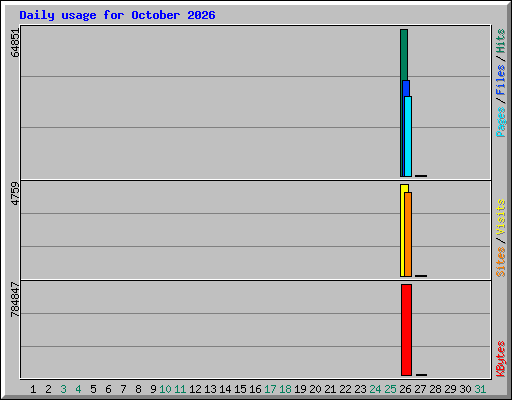Click day 9 on the x-axis
This screenshot has height=400, width=512.
pyautogui.click(x=153, y=389)
